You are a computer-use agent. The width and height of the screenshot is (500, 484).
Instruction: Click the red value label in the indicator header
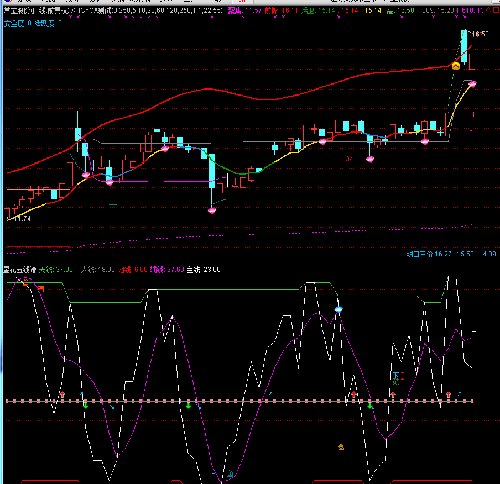133,269
